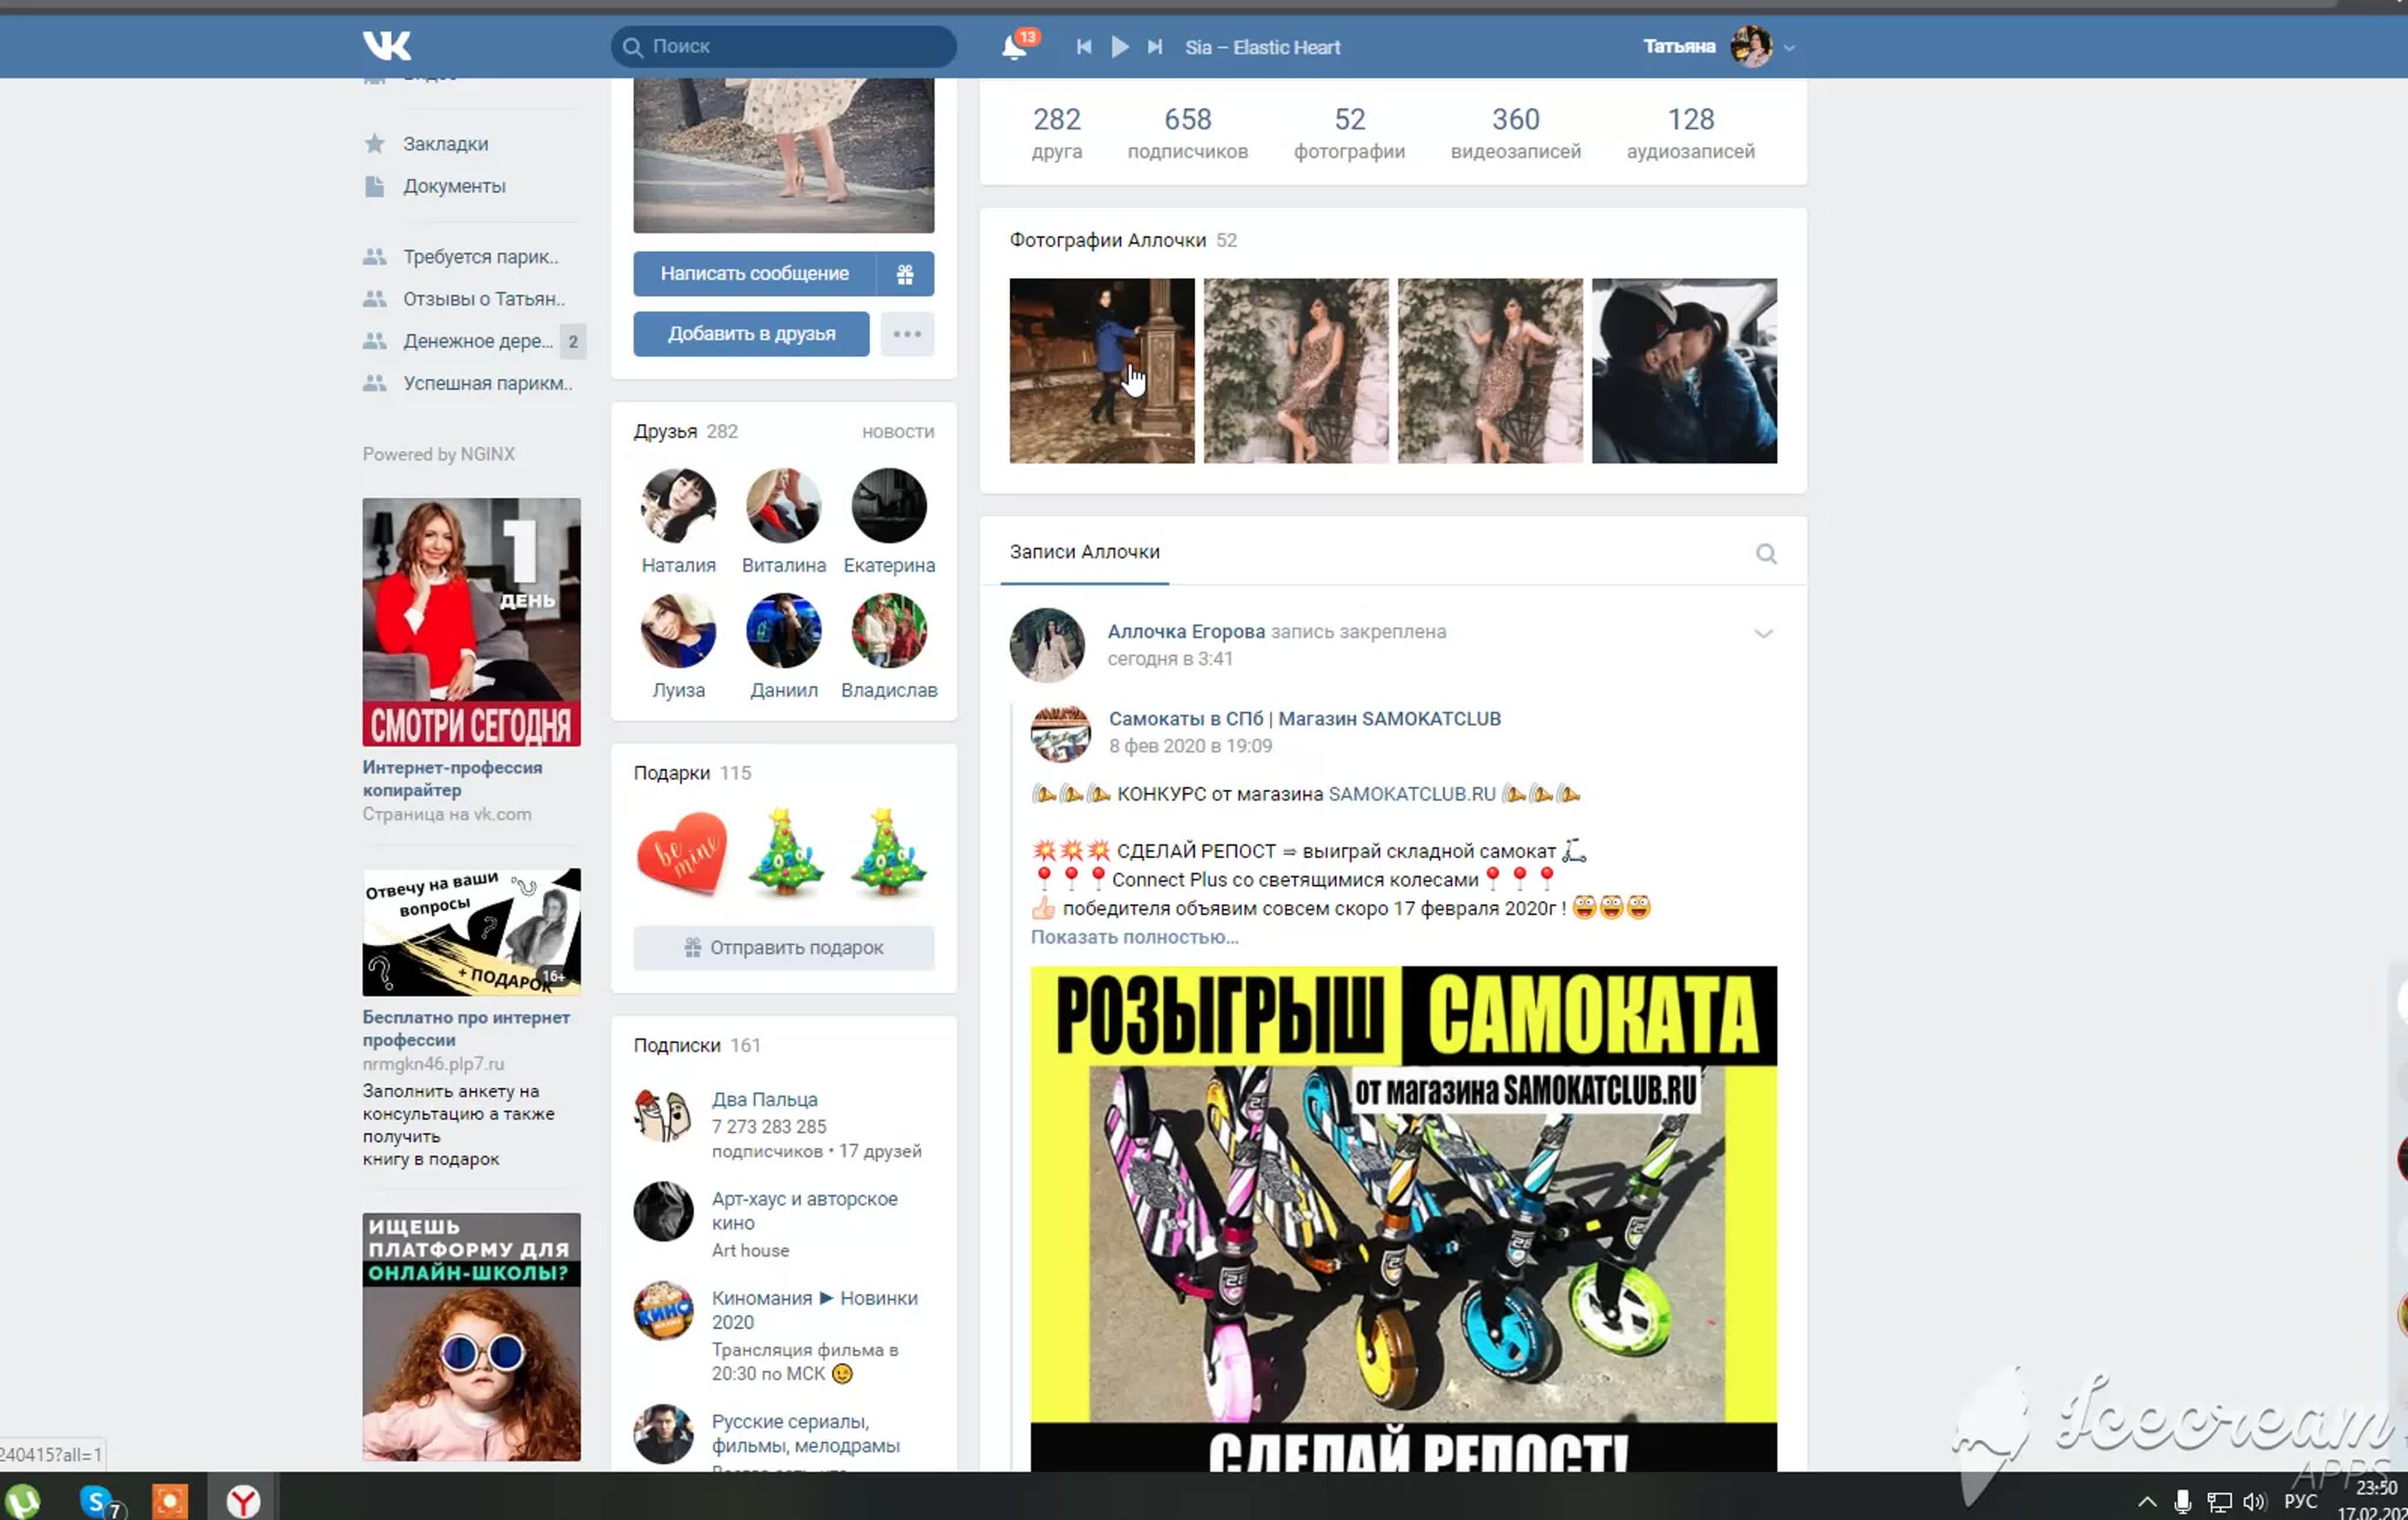The width and height of the screenshot is (2408, 1520).
Task: Select the Записи Аллочки tab
Action: tap(1084, 552)
